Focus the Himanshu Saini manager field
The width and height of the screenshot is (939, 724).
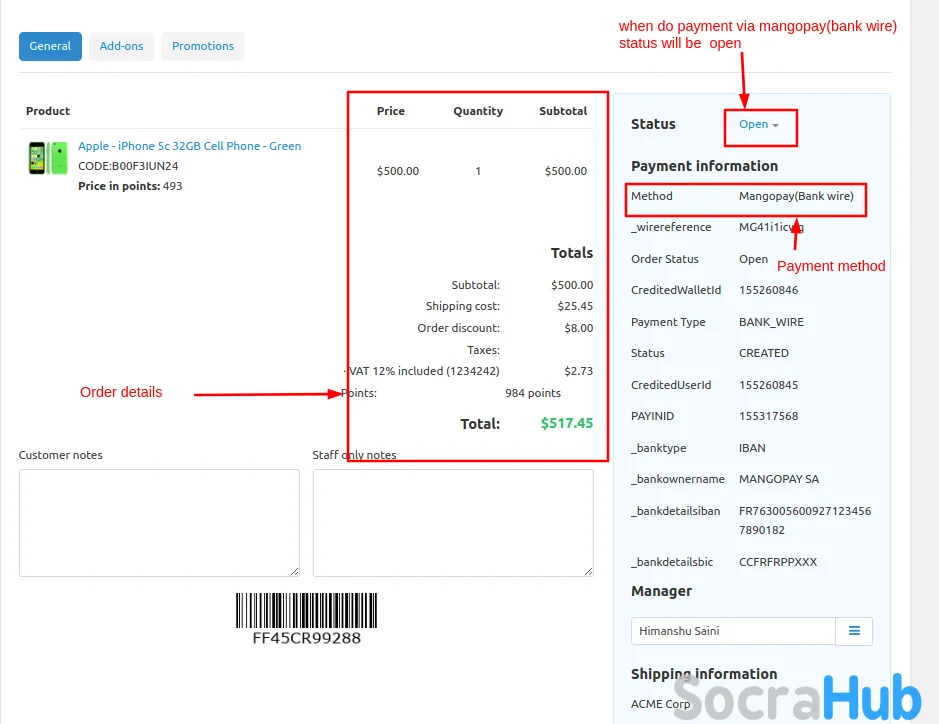[733, 631]
